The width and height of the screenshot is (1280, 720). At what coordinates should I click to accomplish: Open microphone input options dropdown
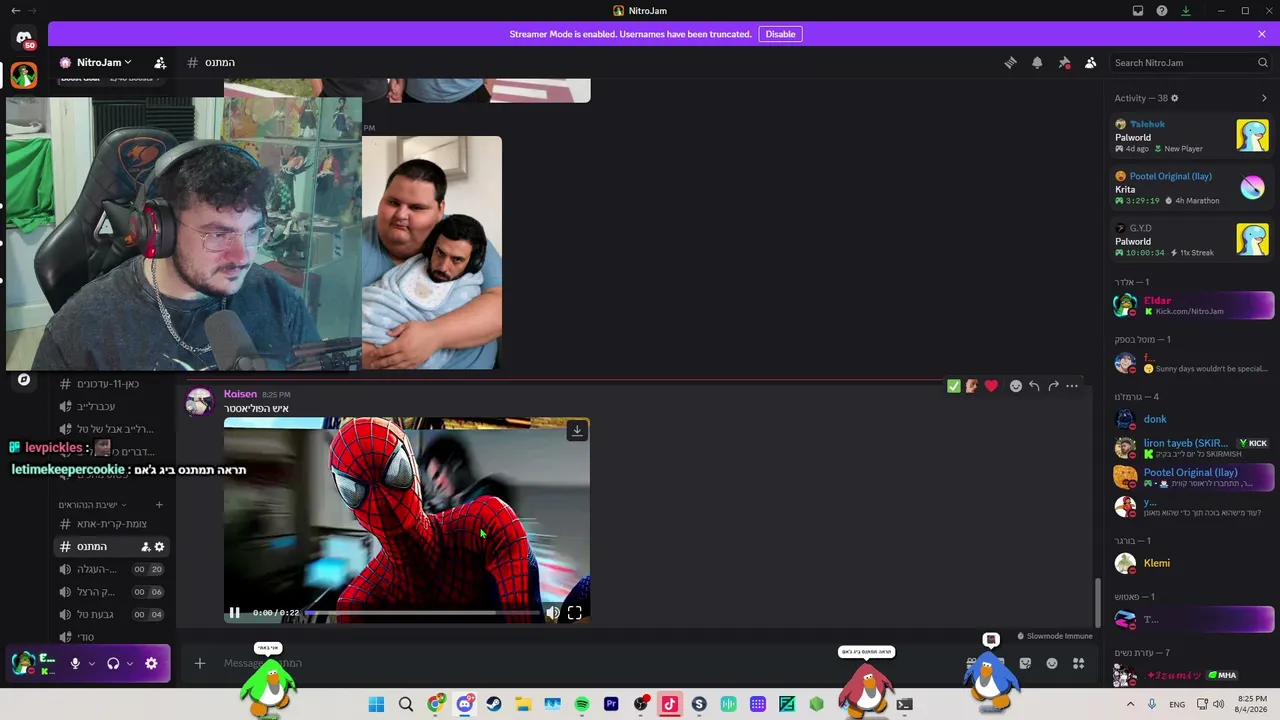click(x=92, y=663)
